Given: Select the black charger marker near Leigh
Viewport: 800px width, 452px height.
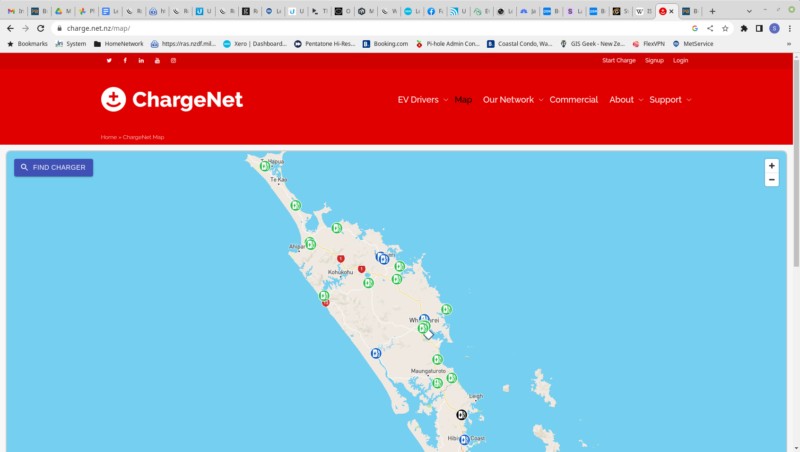Looking at the screenshot, I should [x=461, y=415].
